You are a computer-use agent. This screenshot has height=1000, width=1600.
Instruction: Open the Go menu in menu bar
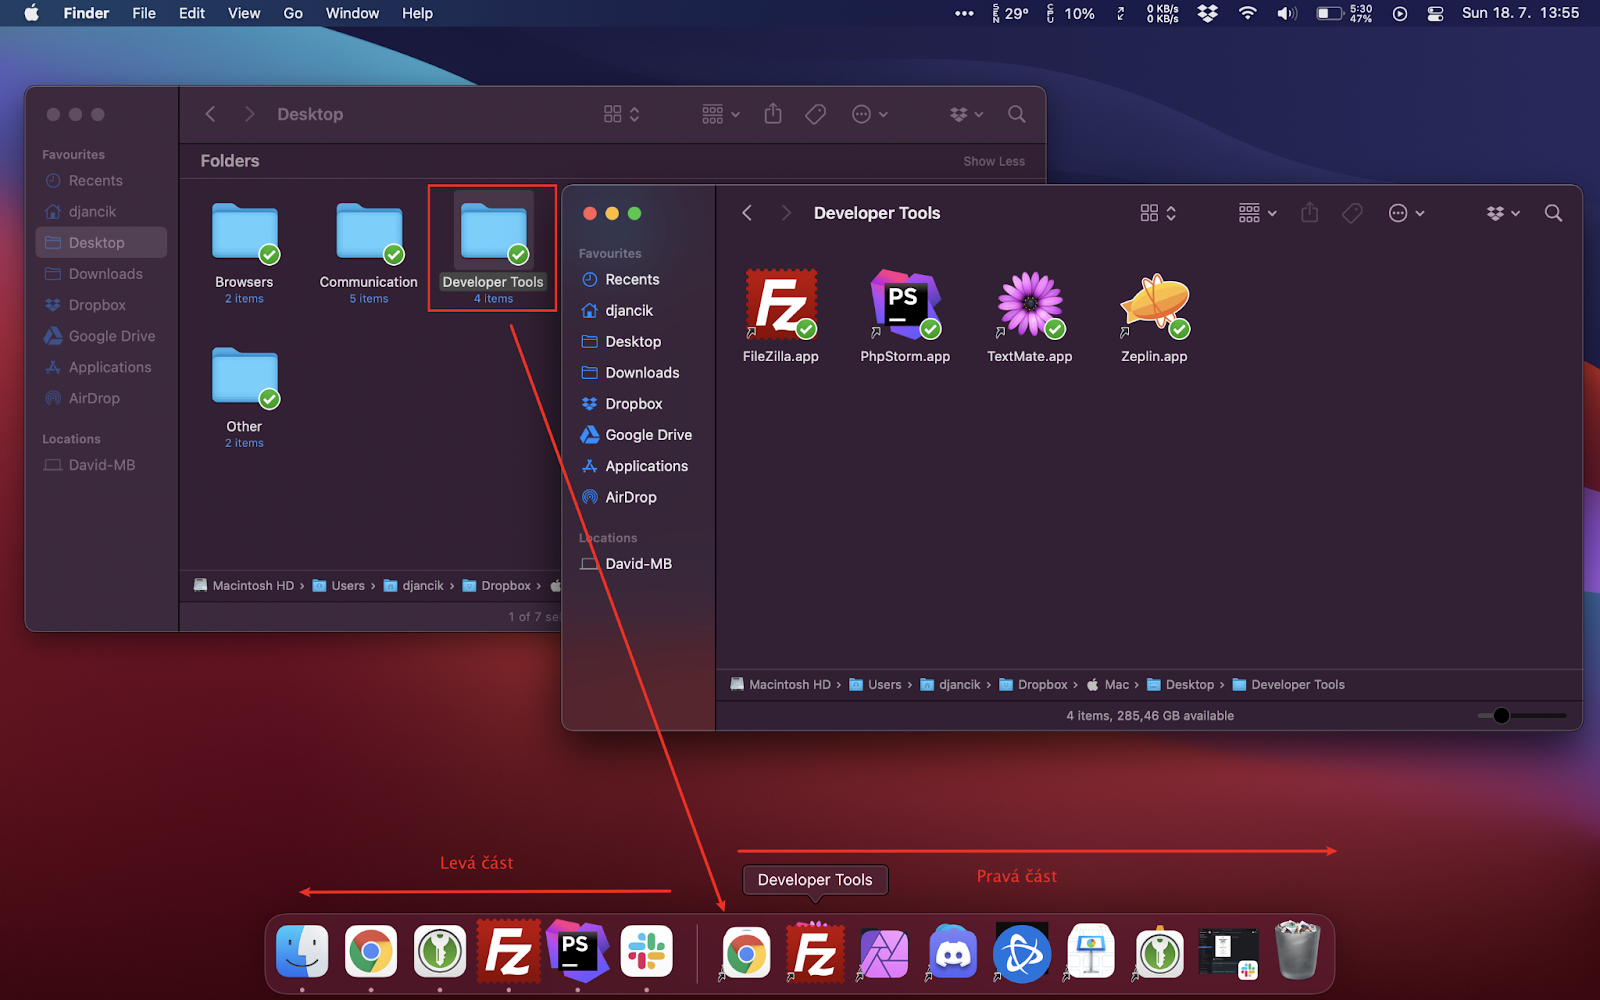pos(293,14)
